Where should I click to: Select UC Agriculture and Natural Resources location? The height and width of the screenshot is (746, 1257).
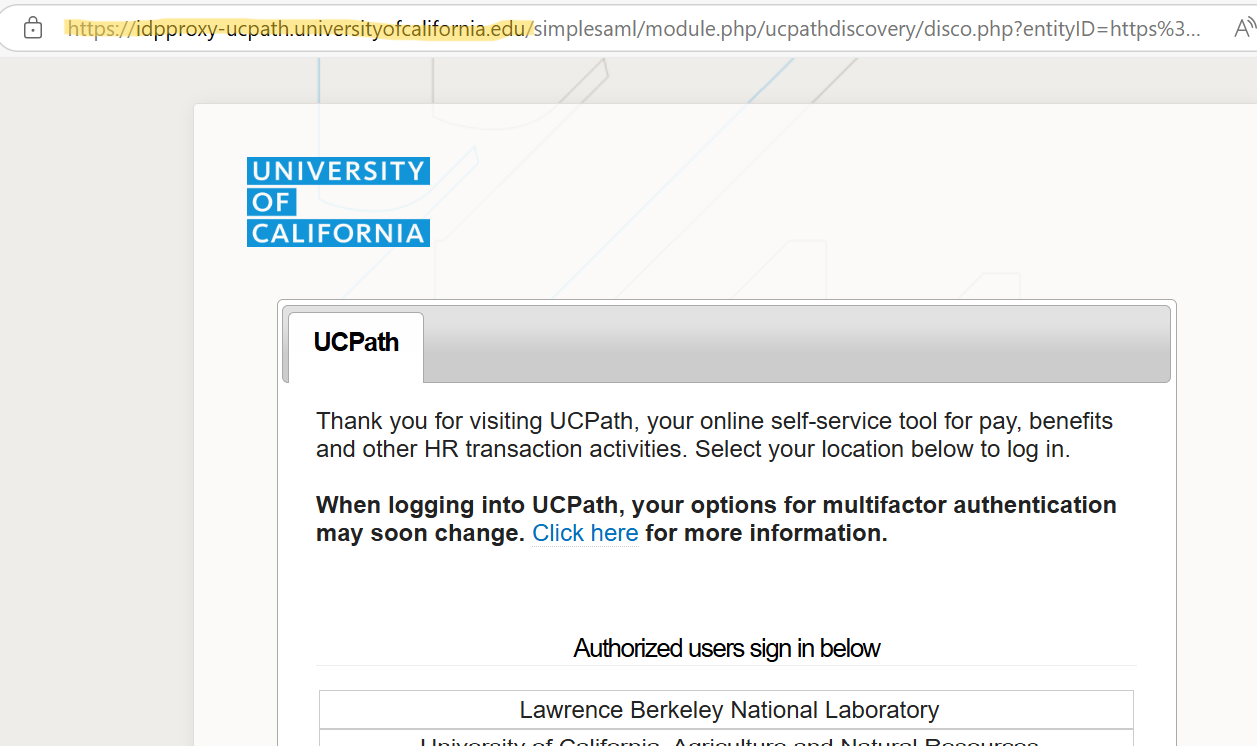click(x=728, y=741)
